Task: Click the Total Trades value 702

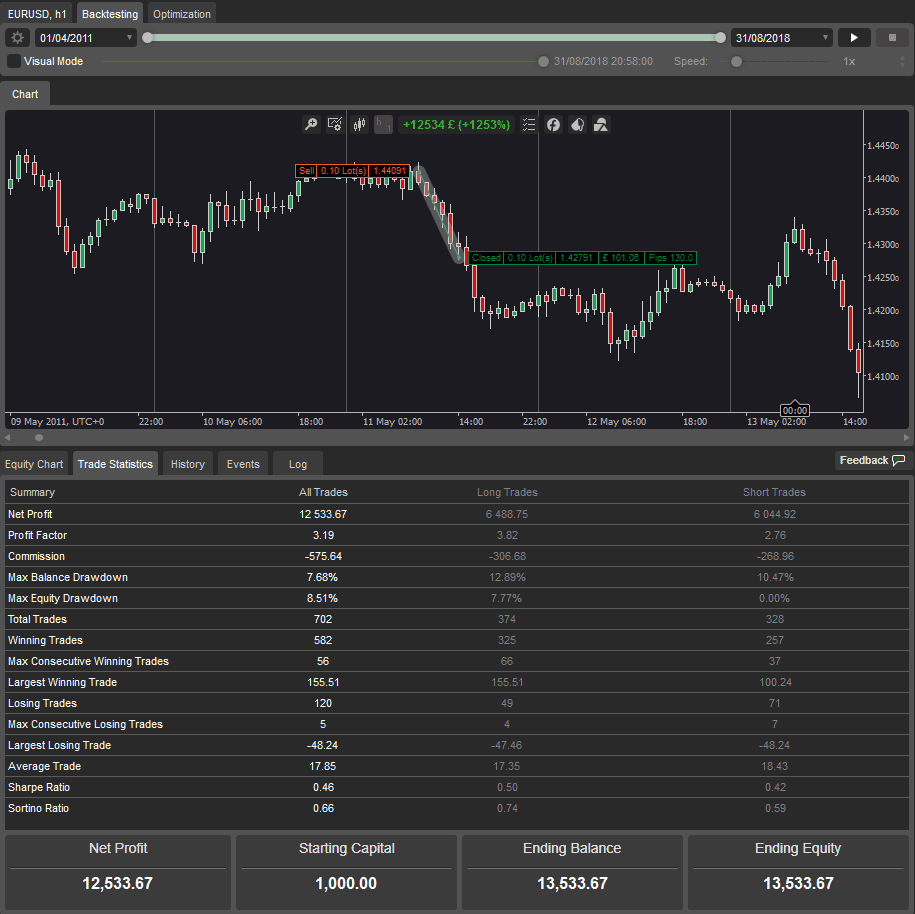Action: click(323, 619)
